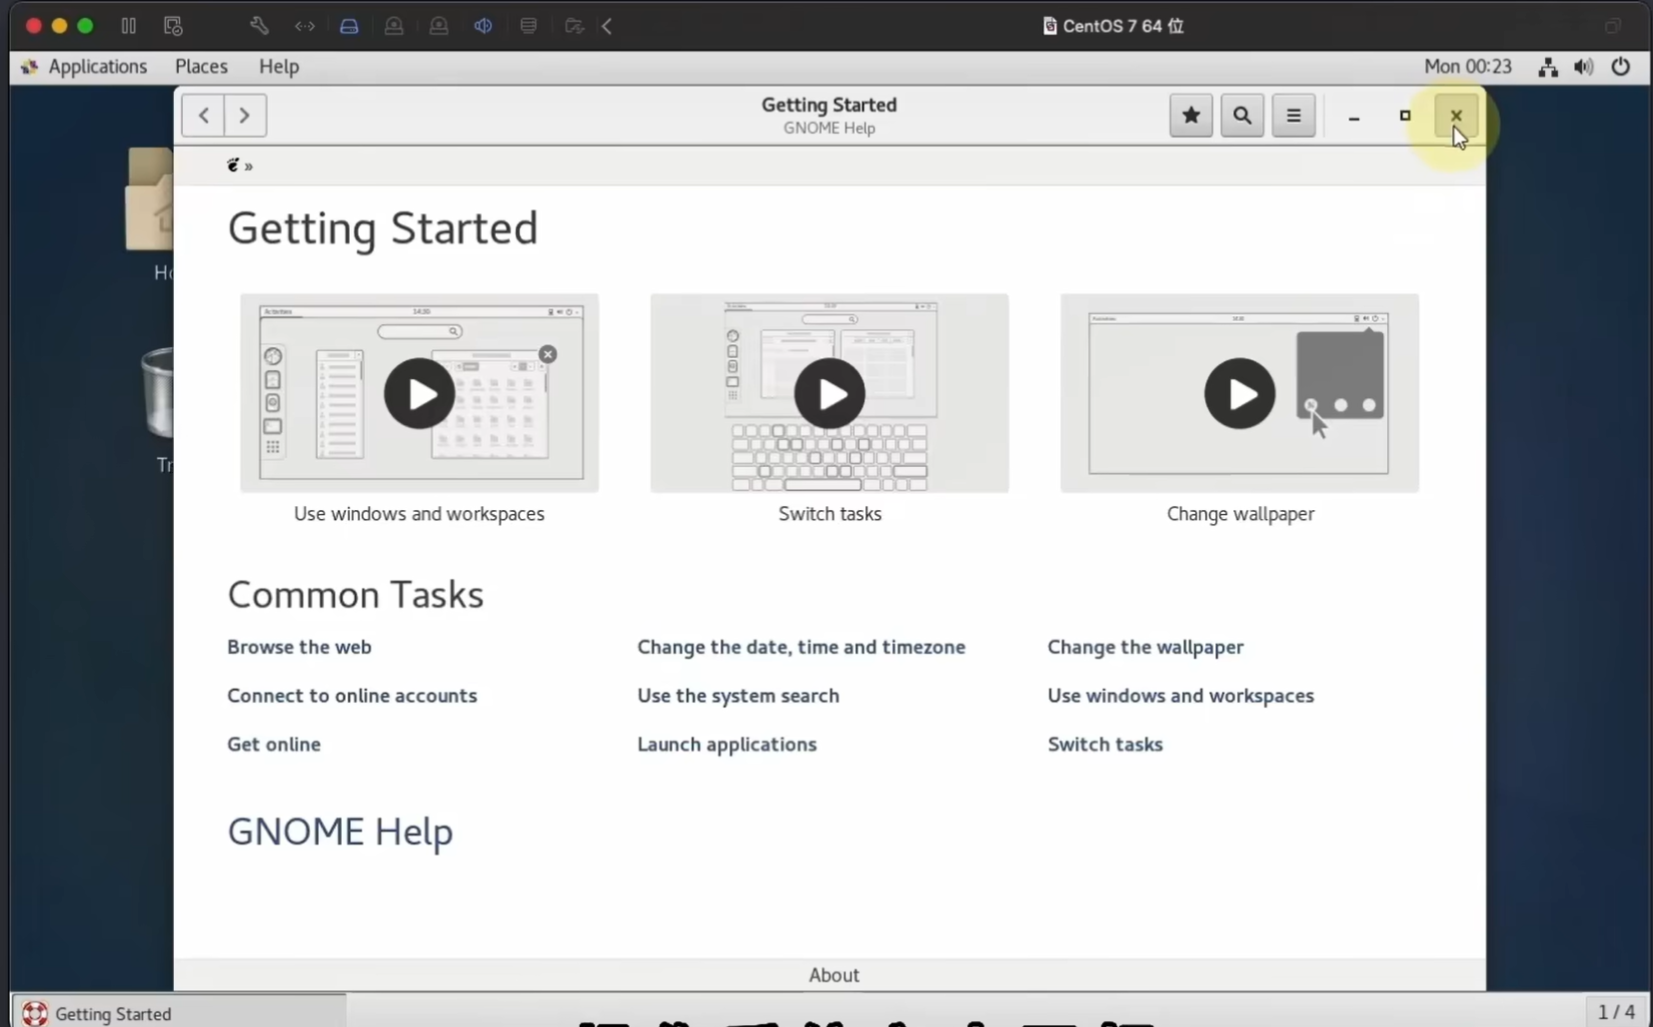
Task: Click the volume icon in the system tray
Action: 1583,67
